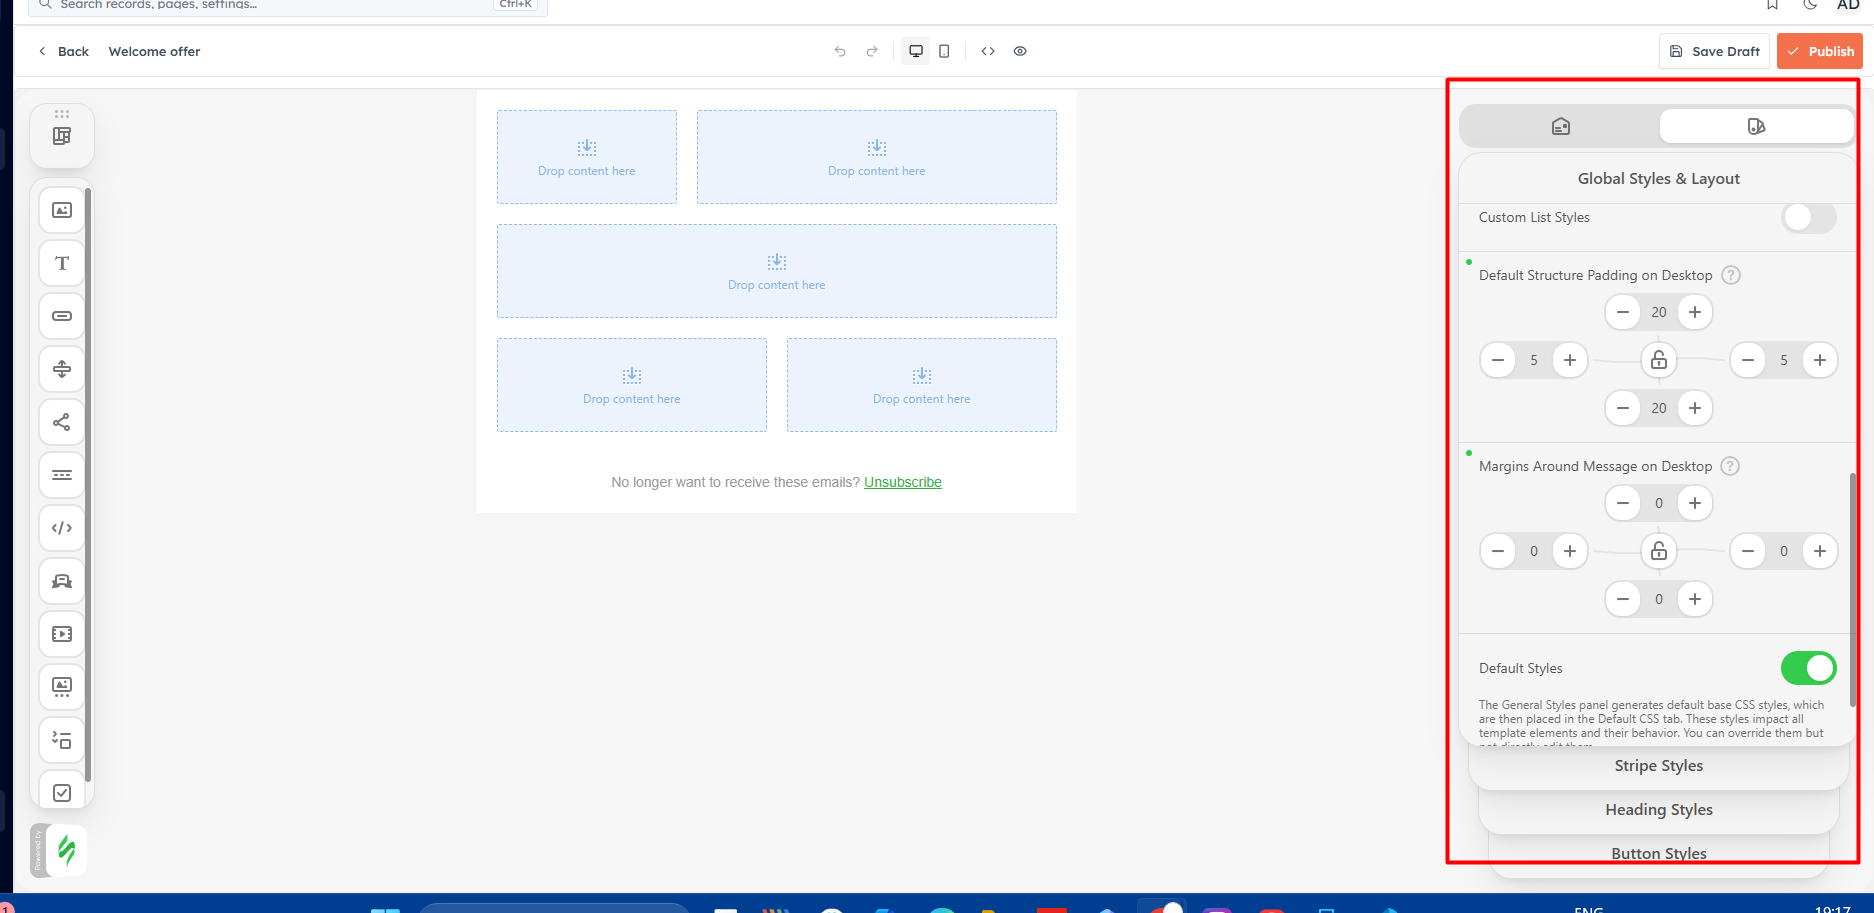Image resolution: width=1874 pixels, height=913 pixels.
Task: Open the AD user avatar menu
Action: point(1848,5)
